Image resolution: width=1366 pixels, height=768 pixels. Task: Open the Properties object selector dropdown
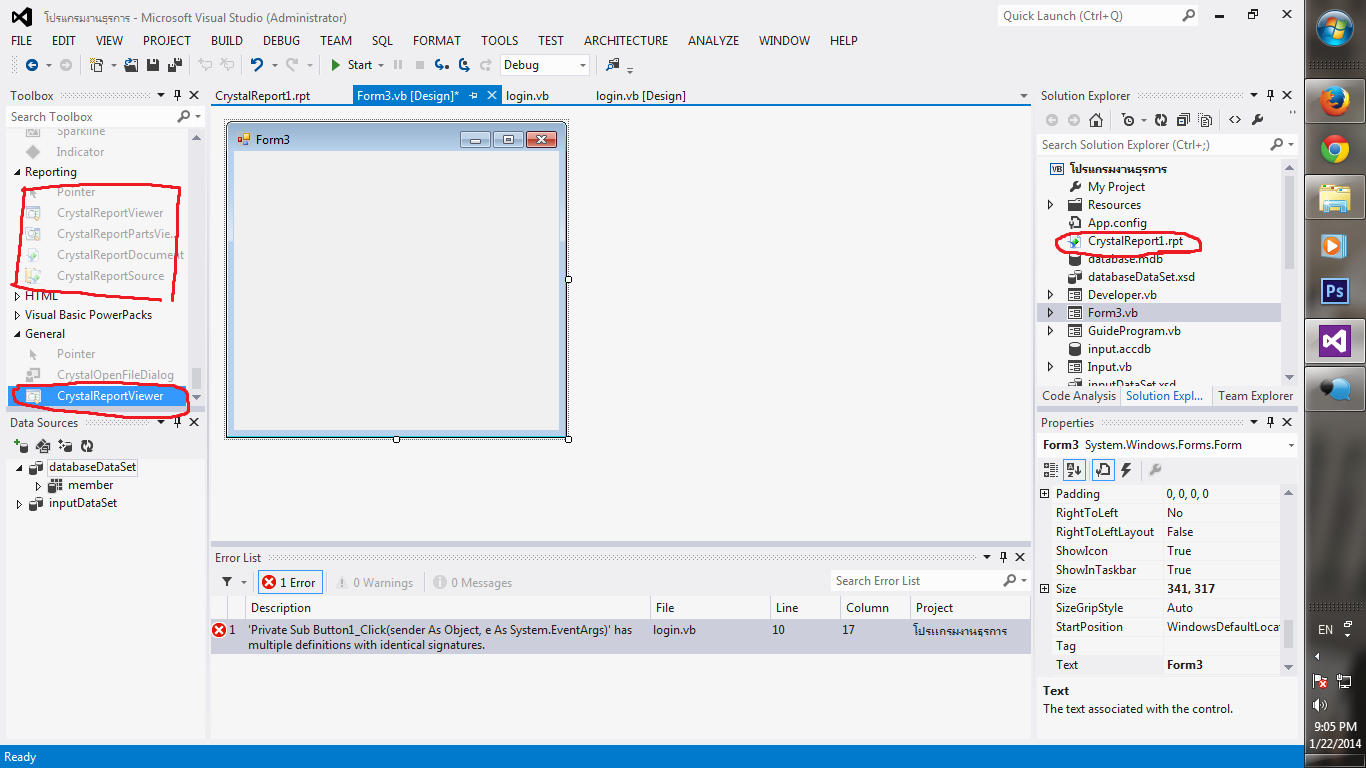point(1291,445)
